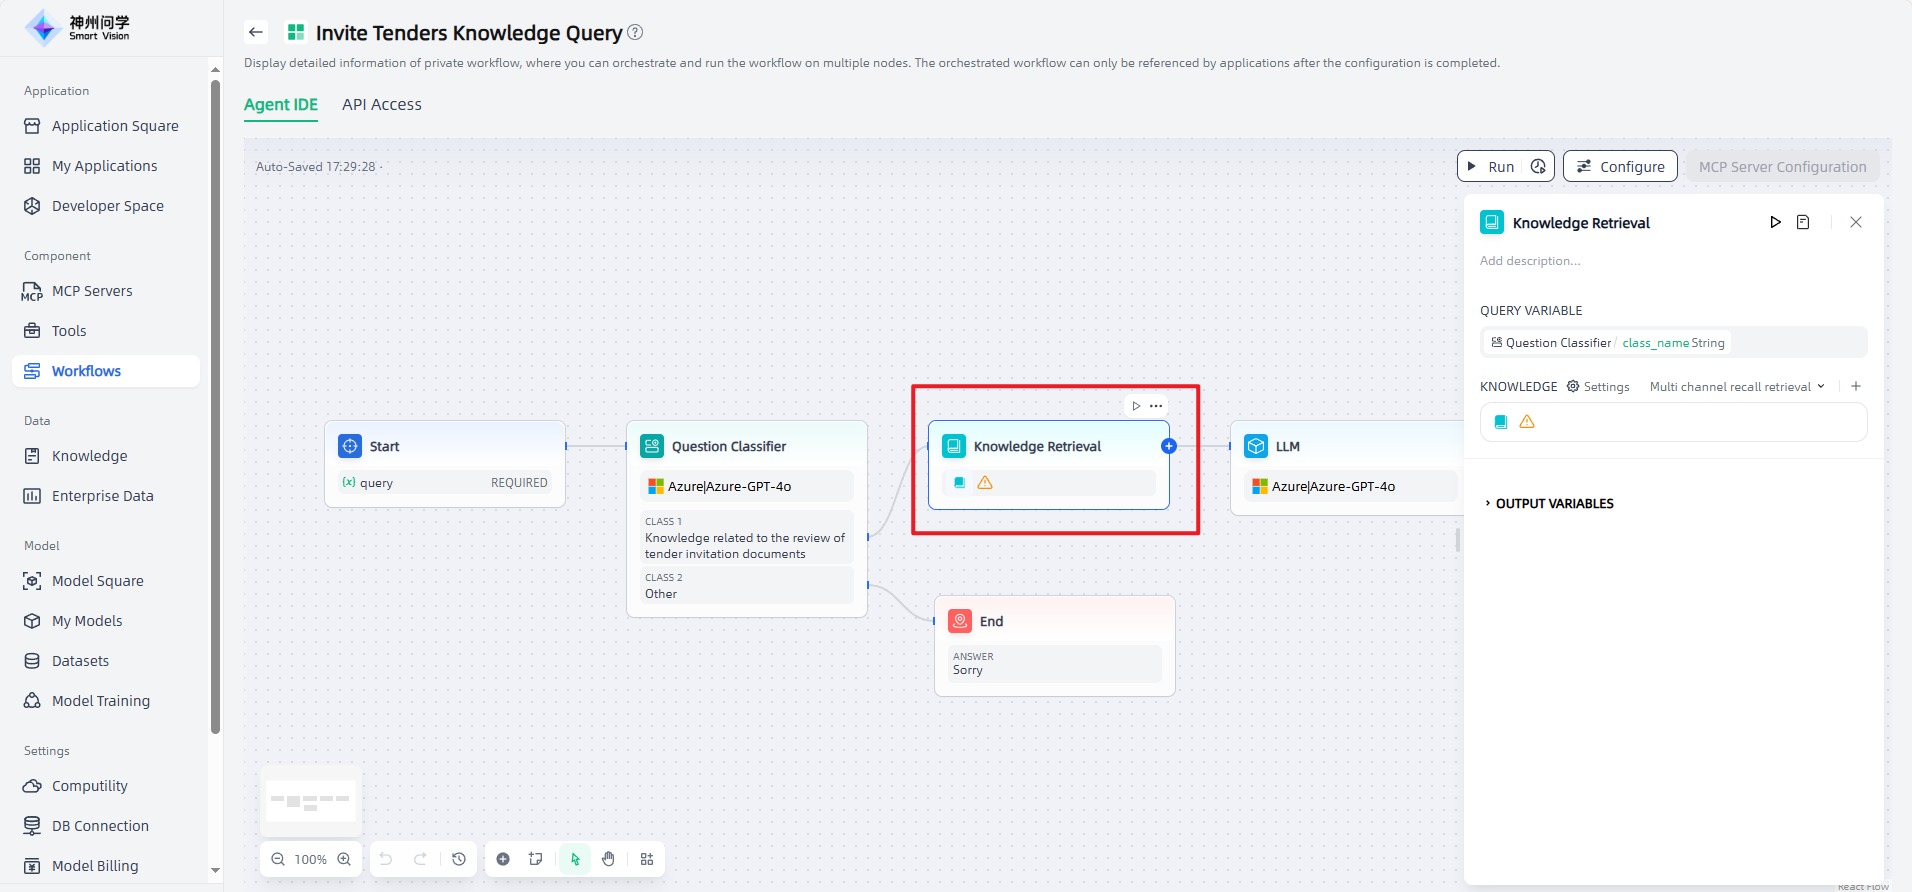Click the canvas minimap thumbnail

point(311,801)
